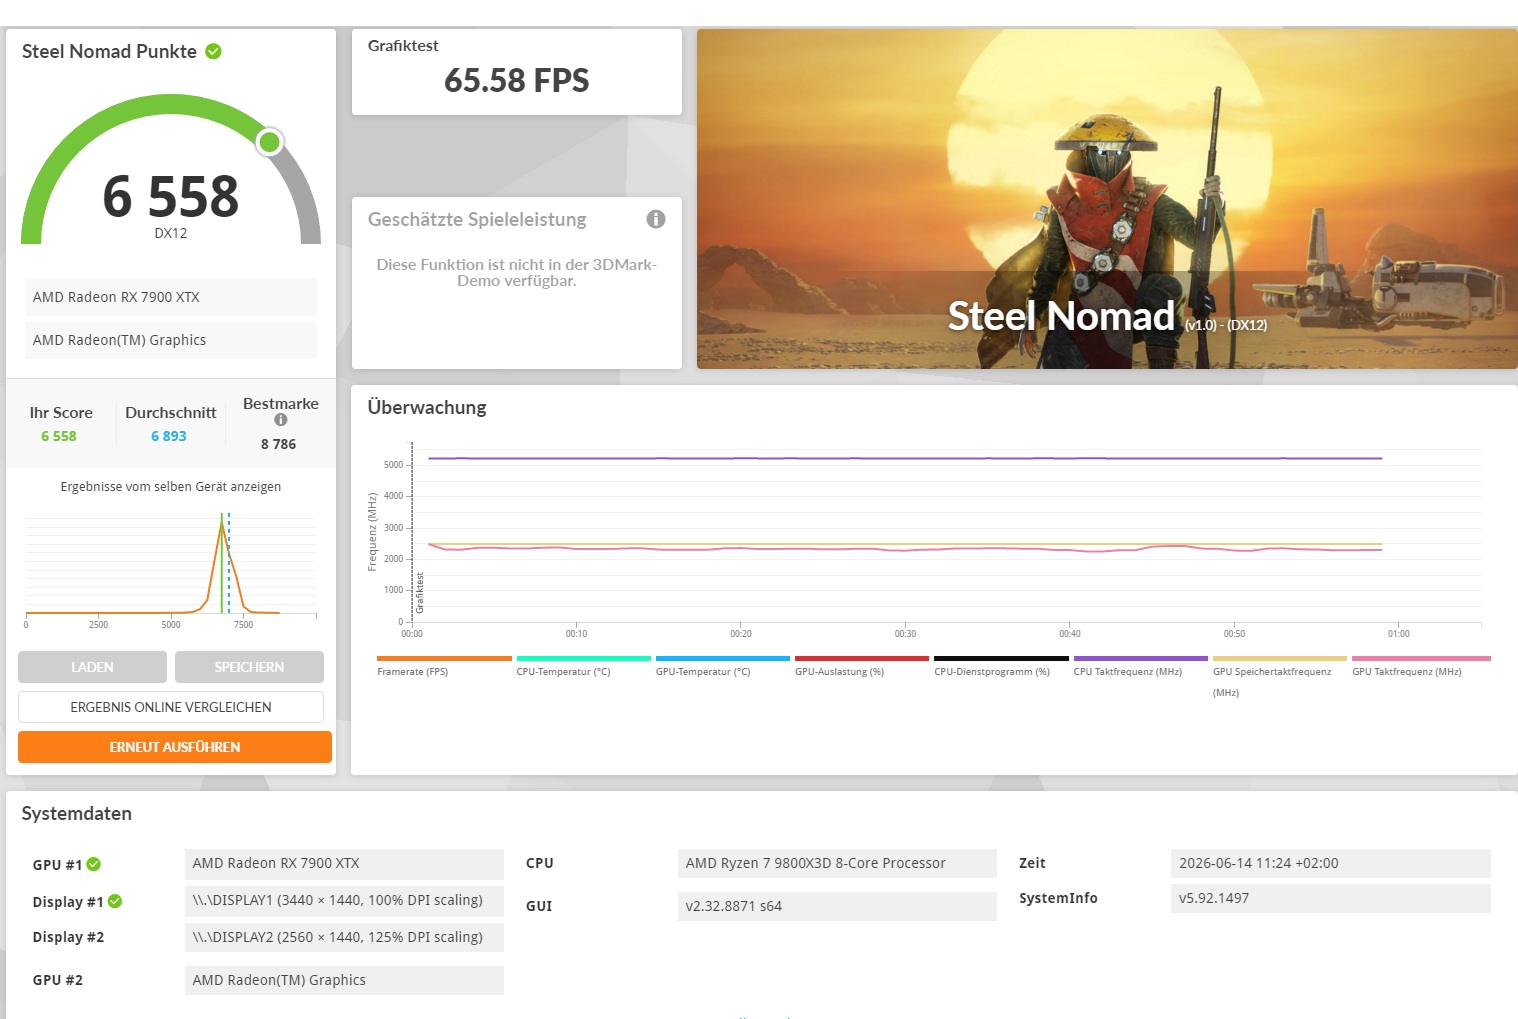1518x1019 pixels.
Task: Click the green validation icon beside Display #1
Action: click(x=115, y=901)
